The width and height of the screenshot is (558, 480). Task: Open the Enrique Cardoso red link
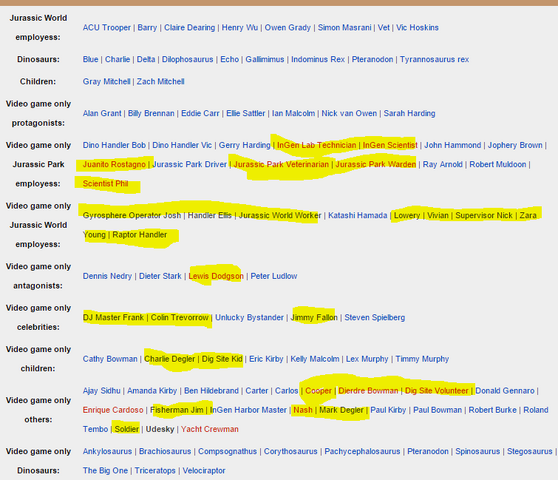point(113,410)
